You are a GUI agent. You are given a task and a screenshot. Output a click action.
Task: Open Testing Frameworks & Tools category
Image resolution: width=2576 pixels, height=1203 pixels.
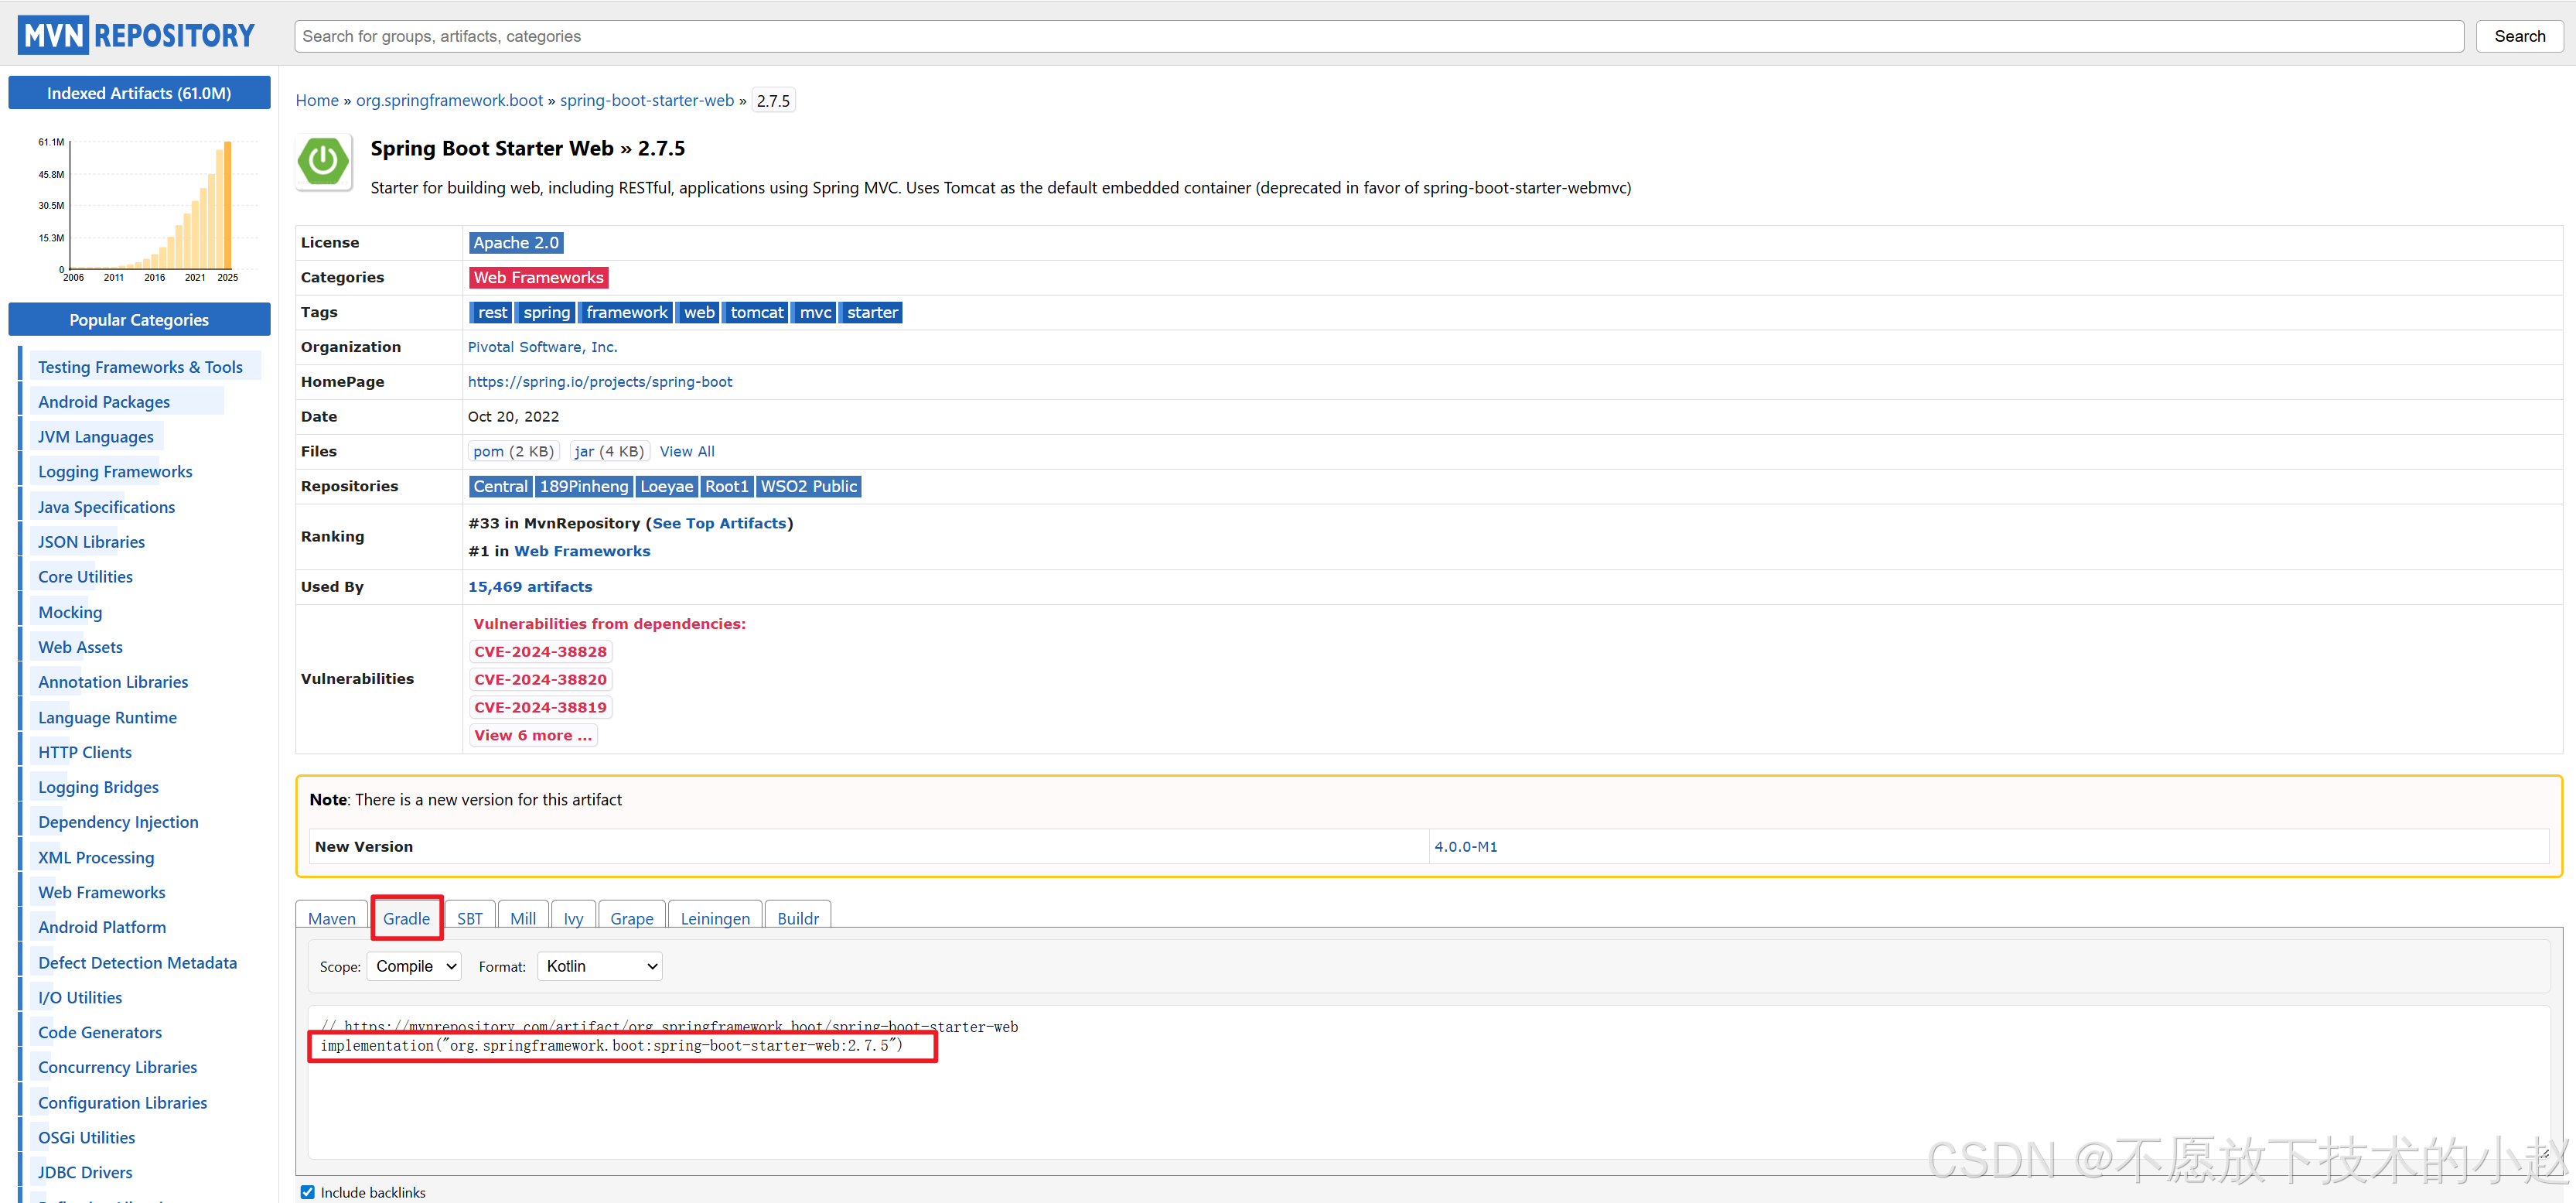[140, 367]
